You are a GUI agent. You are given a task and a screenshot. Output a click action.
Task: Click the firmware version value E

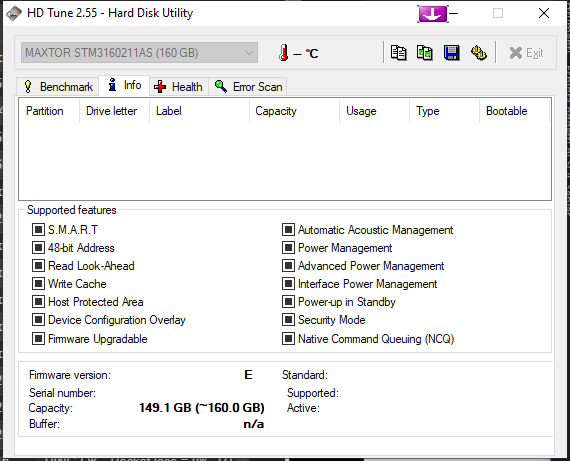pos(248,374)
